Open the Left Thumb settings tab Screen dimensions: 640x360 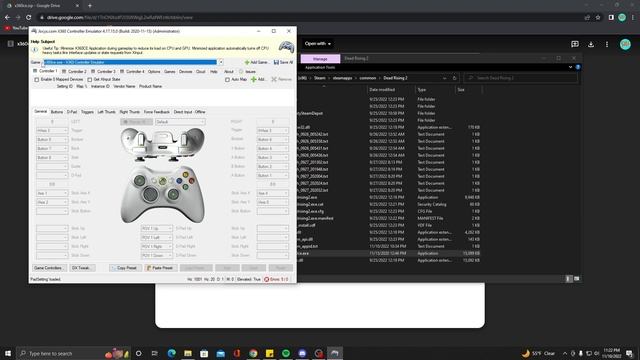[x=107, y=112]
